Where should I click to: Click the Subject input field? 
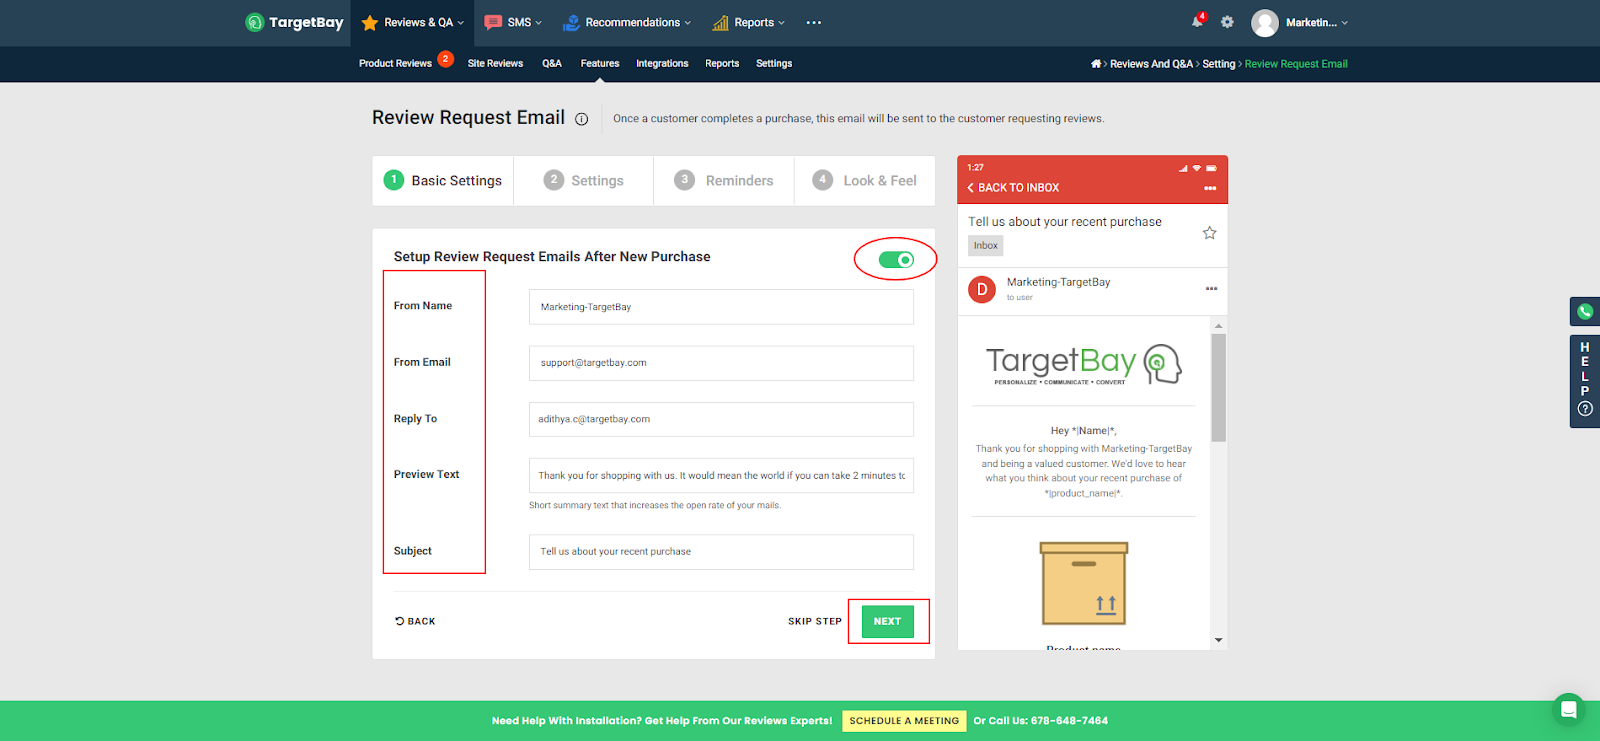click(x=721, y=551)
